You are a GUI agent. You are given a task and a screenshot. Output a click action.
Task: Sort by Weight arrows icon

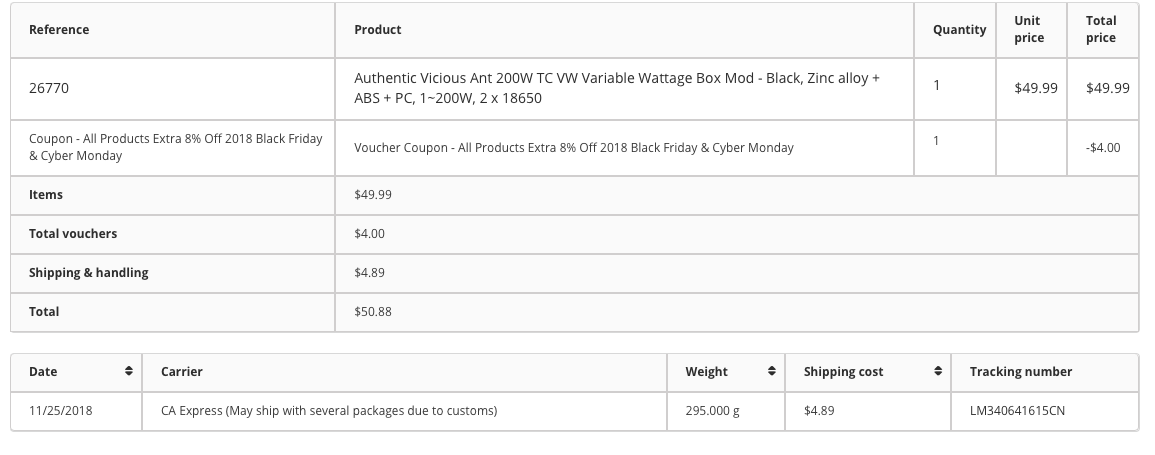(771, 371)
